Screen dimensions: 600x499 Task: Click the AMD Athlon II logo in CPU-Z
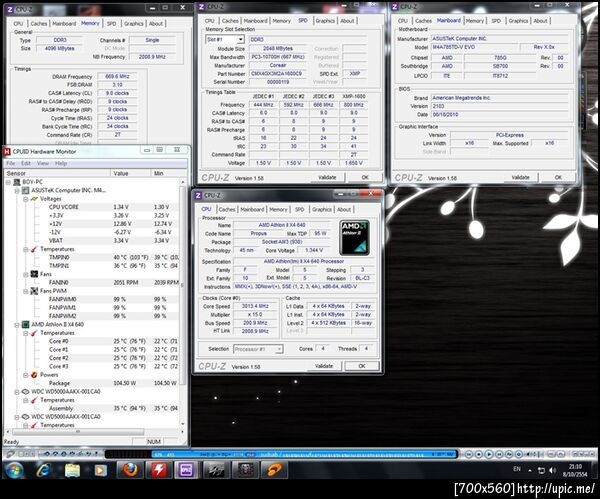[354, 238]
